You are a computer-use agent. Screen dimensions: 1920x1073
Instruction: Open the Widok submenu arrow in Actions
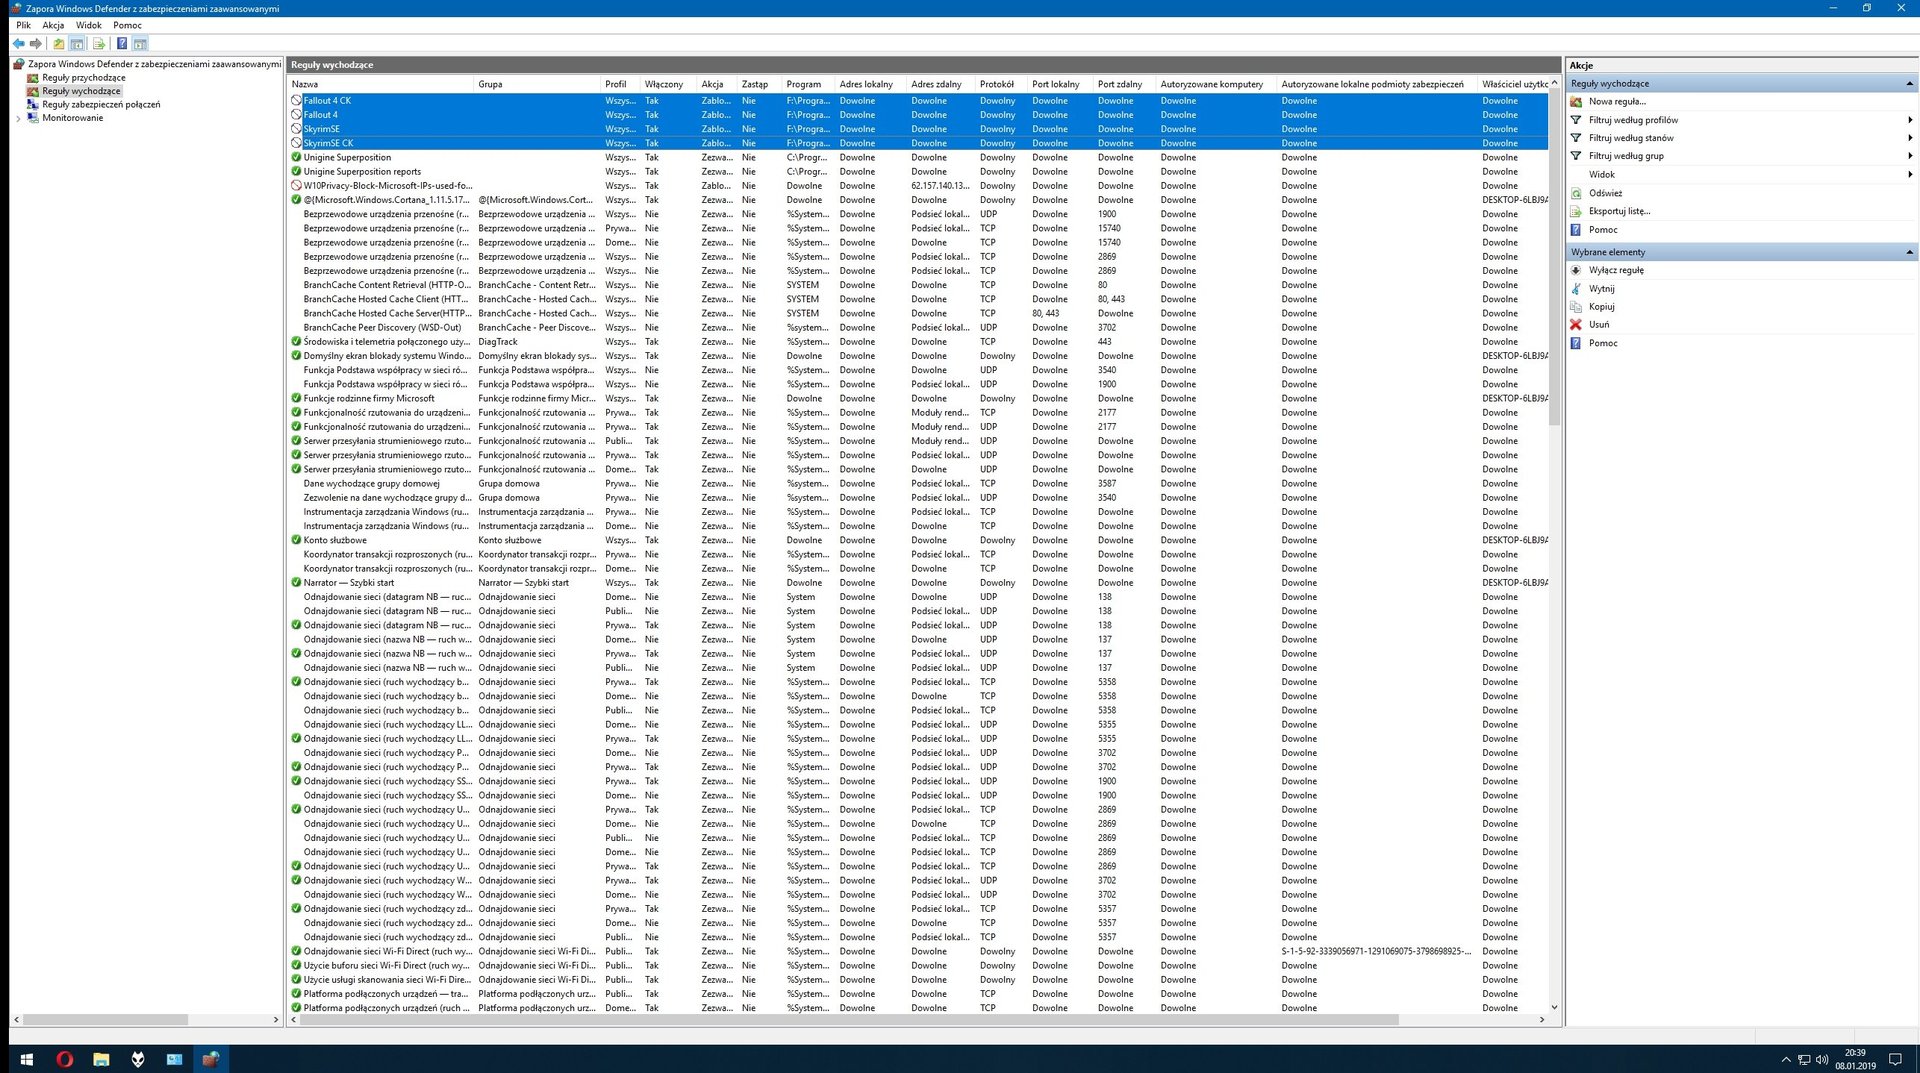click(1910, 175)
